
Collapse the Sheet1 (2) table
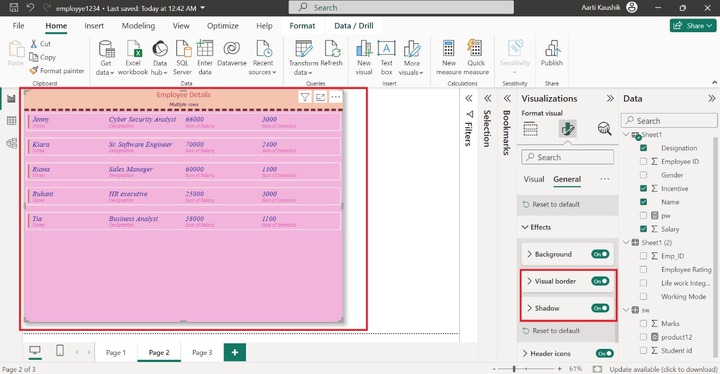click(x=626, y=242)
